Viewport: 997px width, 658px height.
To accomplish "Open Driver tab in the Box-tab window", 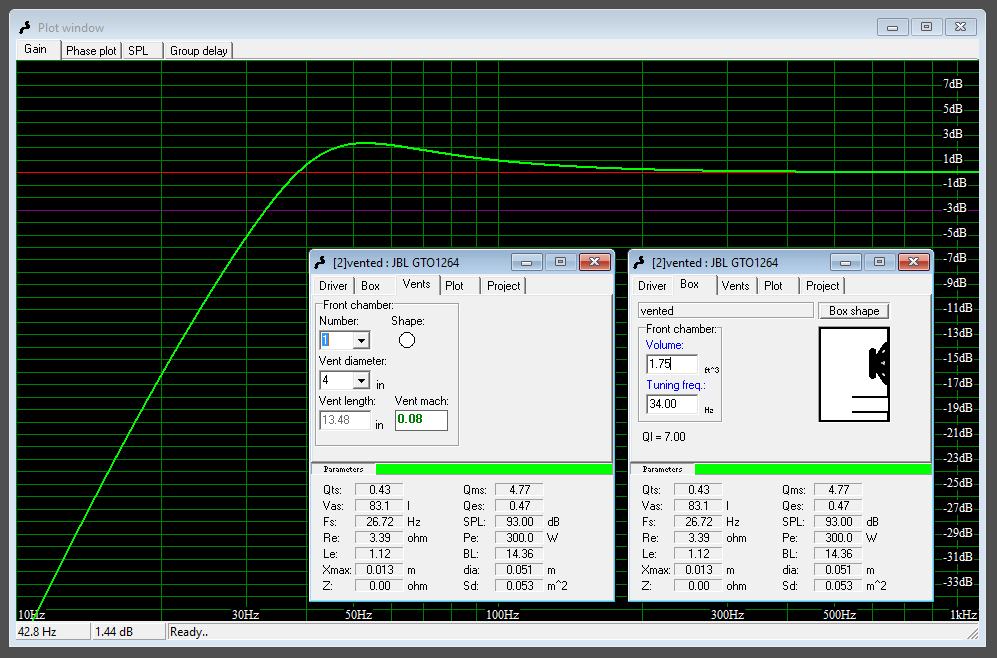I will point(652,286).
